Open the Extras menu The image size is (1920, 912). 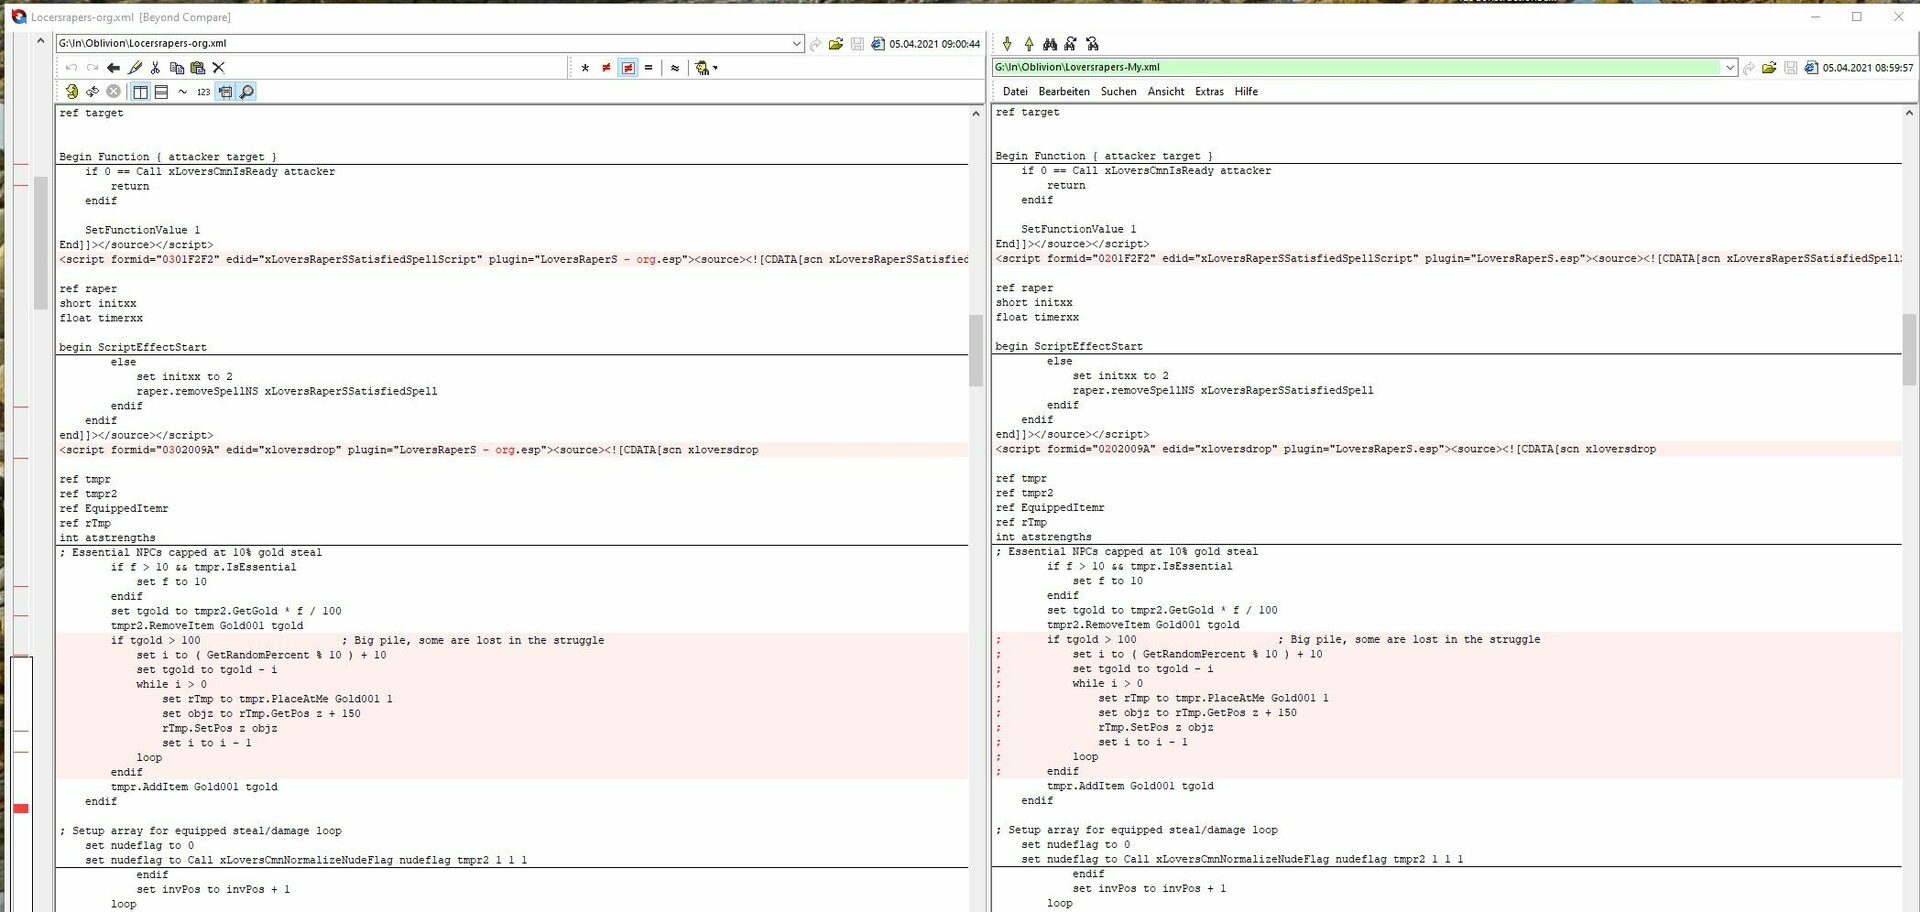point(1209,91)
